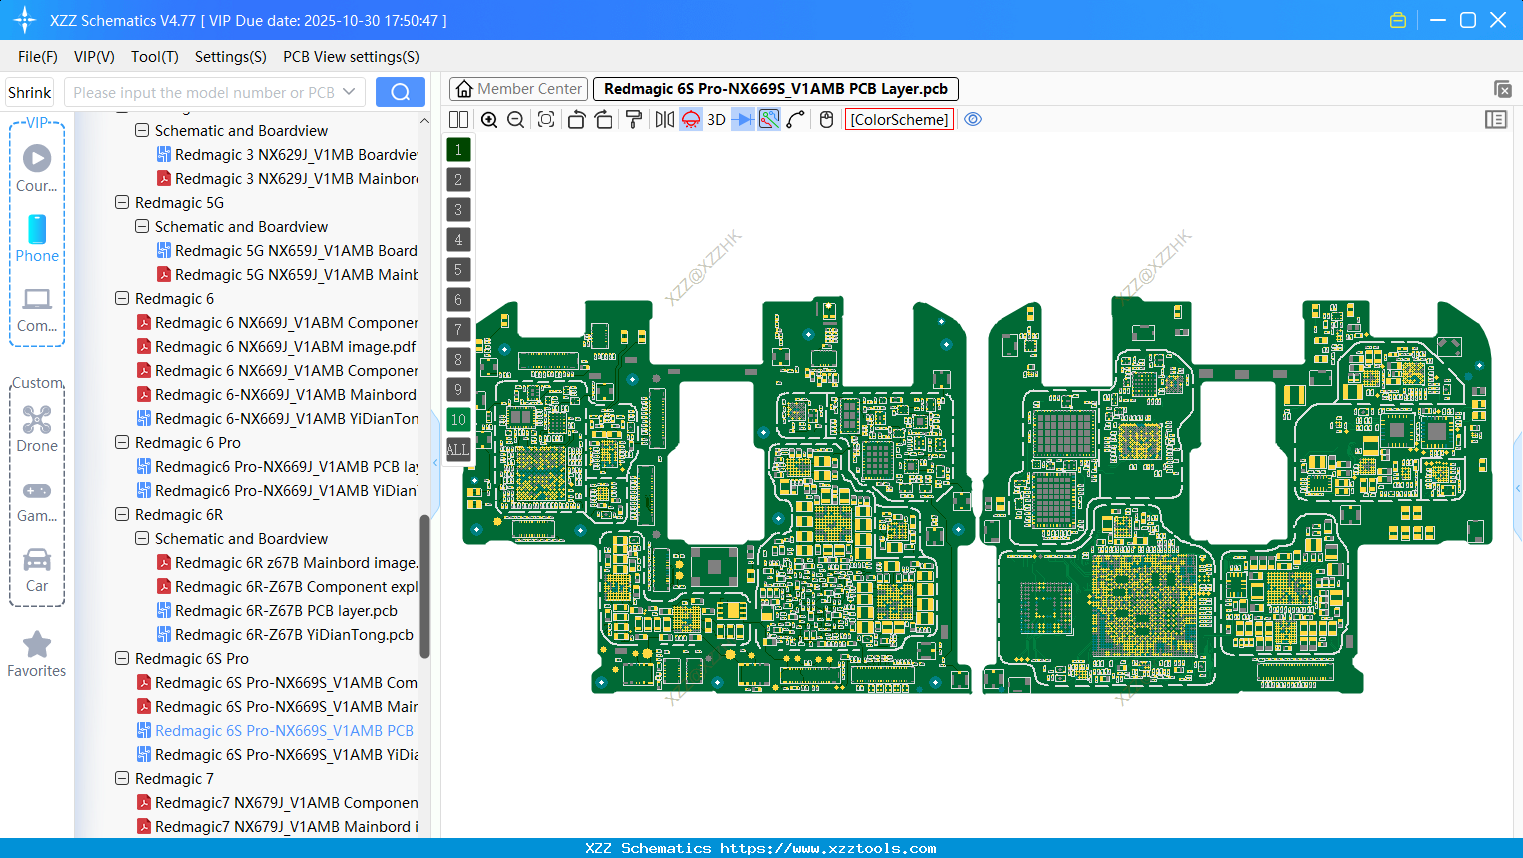Click the Member Center button
Viewport: 1523px width, 858px height.
pyautogui.click(x=518, y=88)
